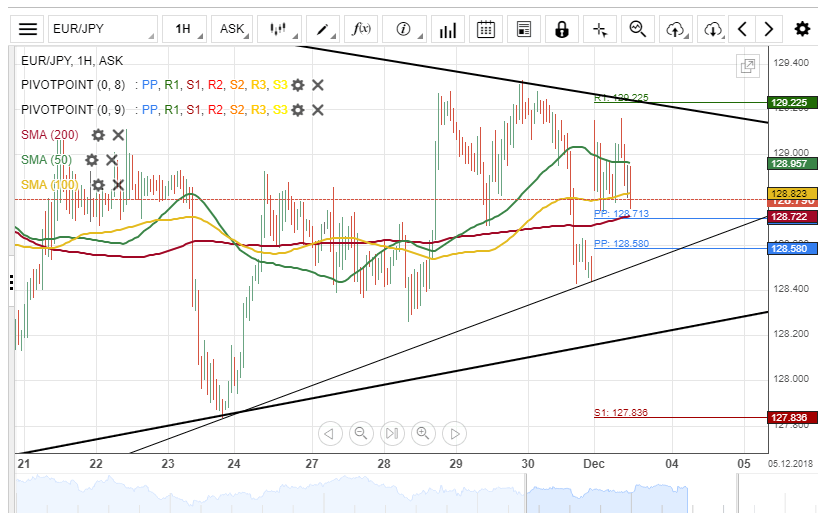Click the bar chart volume icon
This screenshot has width=828, height=522.
448,29
